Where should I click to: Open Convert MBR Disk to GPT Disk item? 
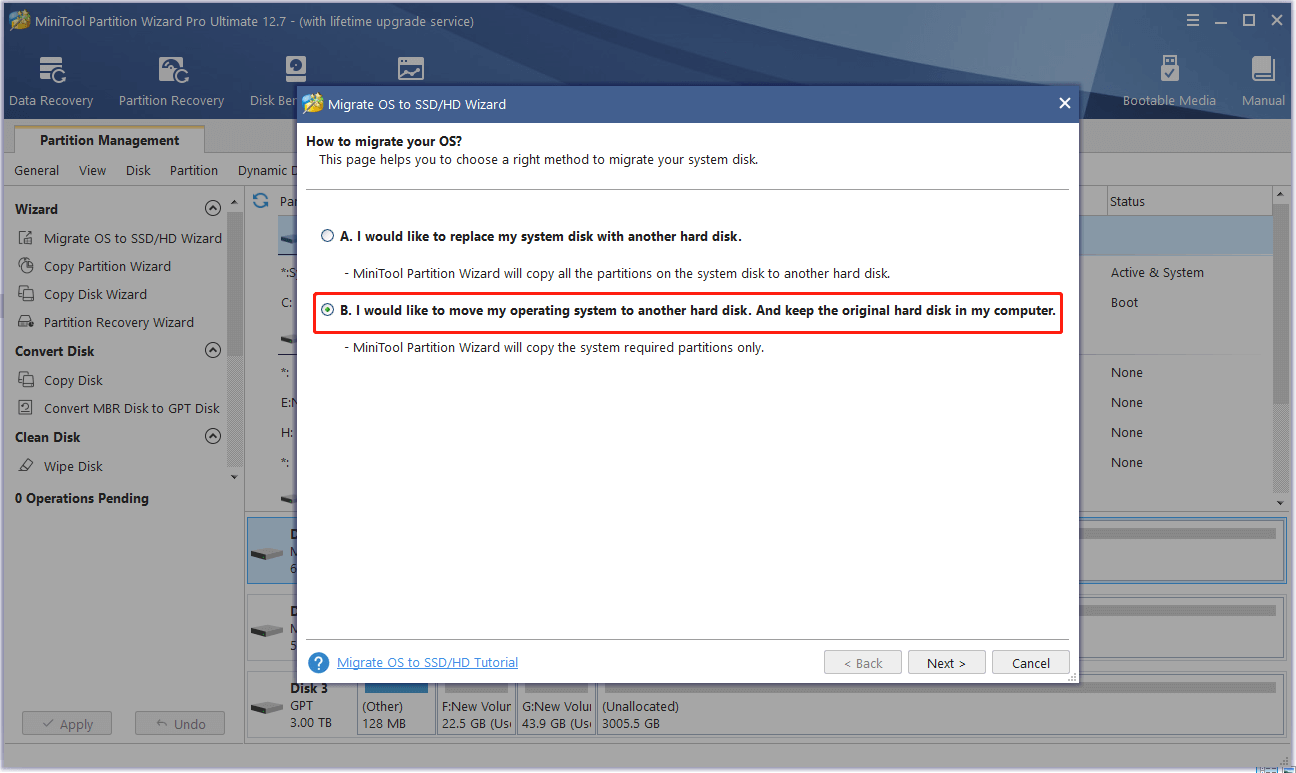pos(132,408)
